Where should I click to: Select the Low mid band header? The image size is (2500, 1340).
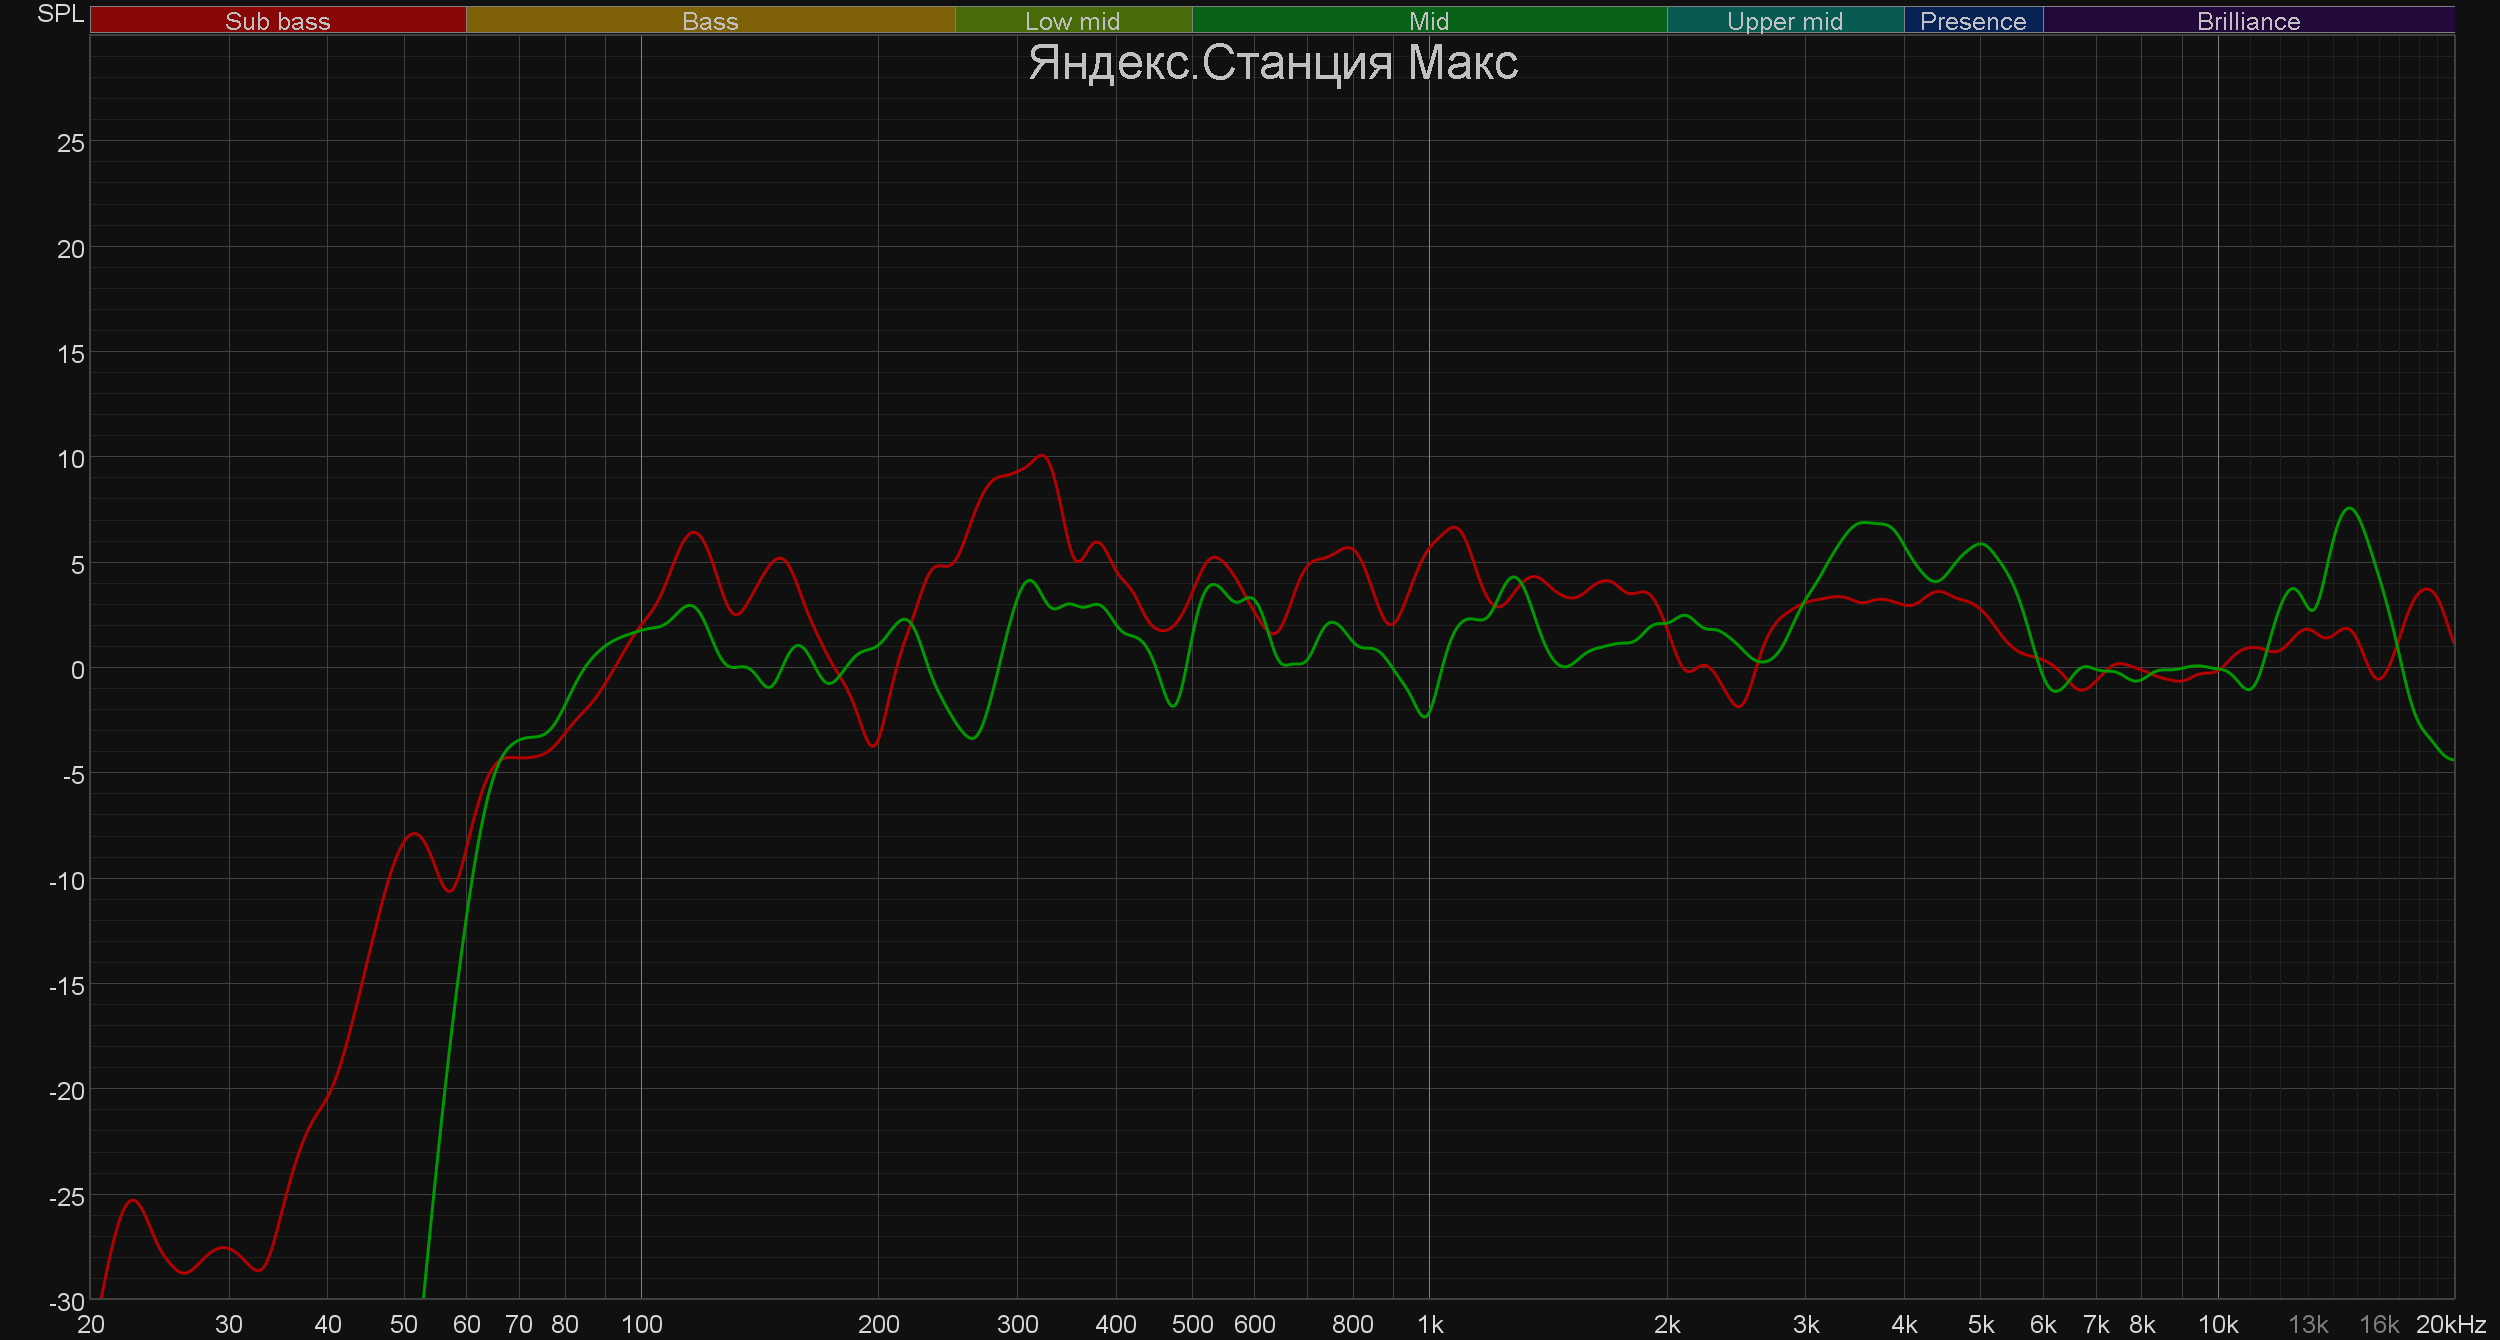1072,21
